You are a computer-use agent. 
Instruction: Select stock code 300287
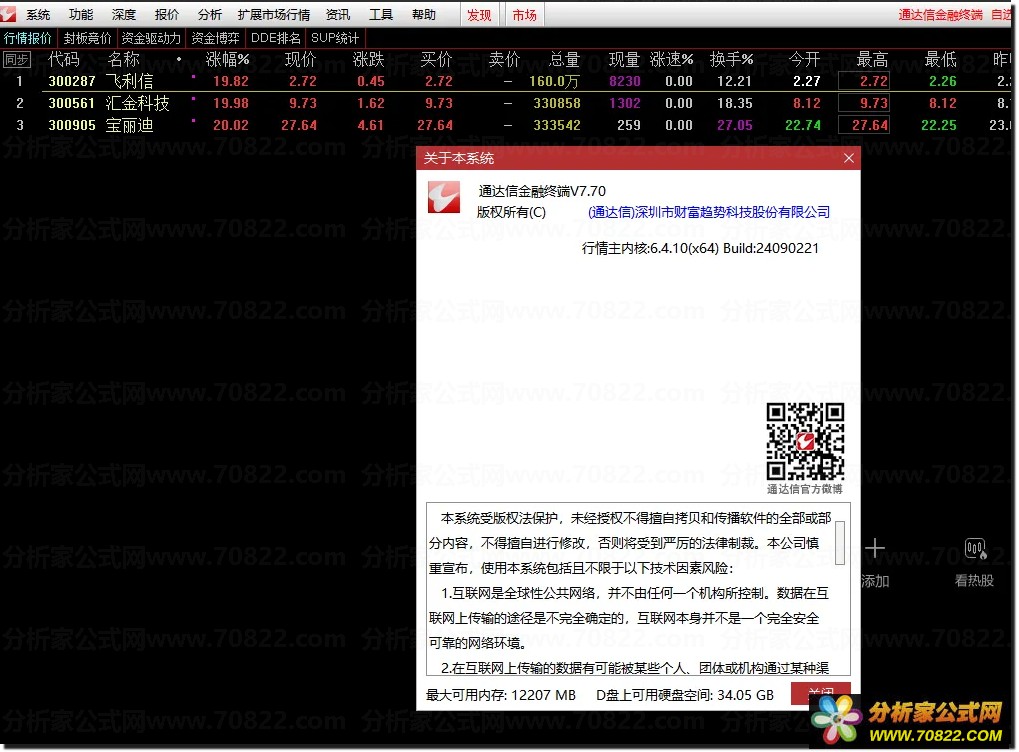pyautogui.click(x=71, y=81)
